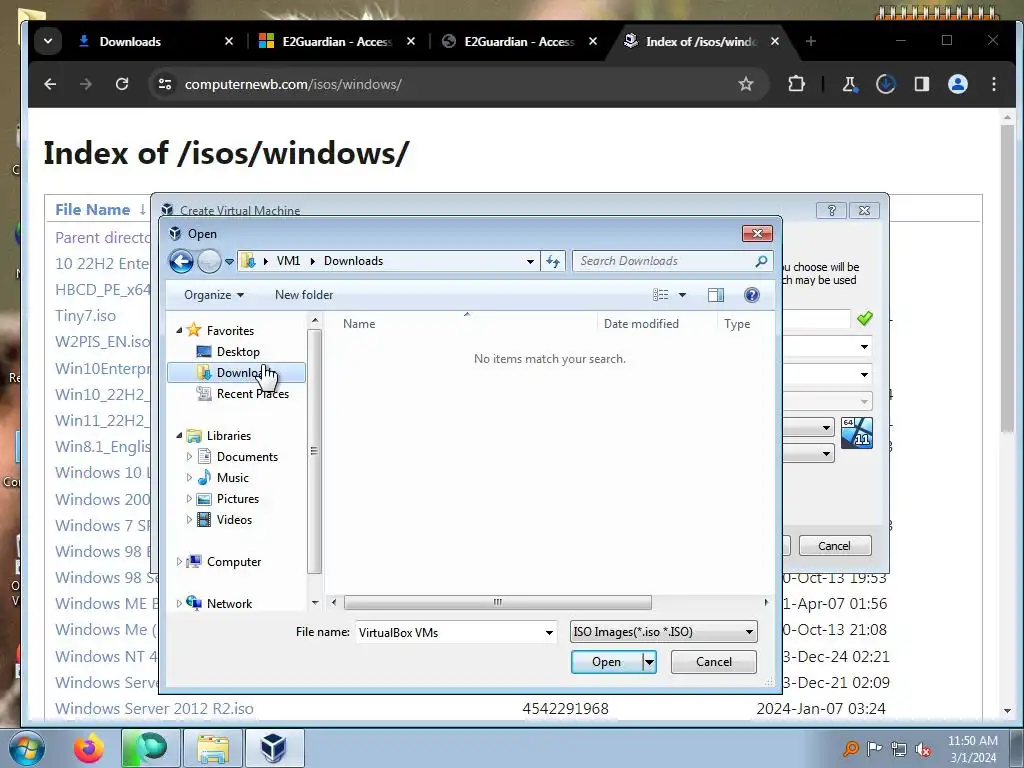Expand the Pictures library
This screenshot has height=768, width=1024.
(189, 498)
